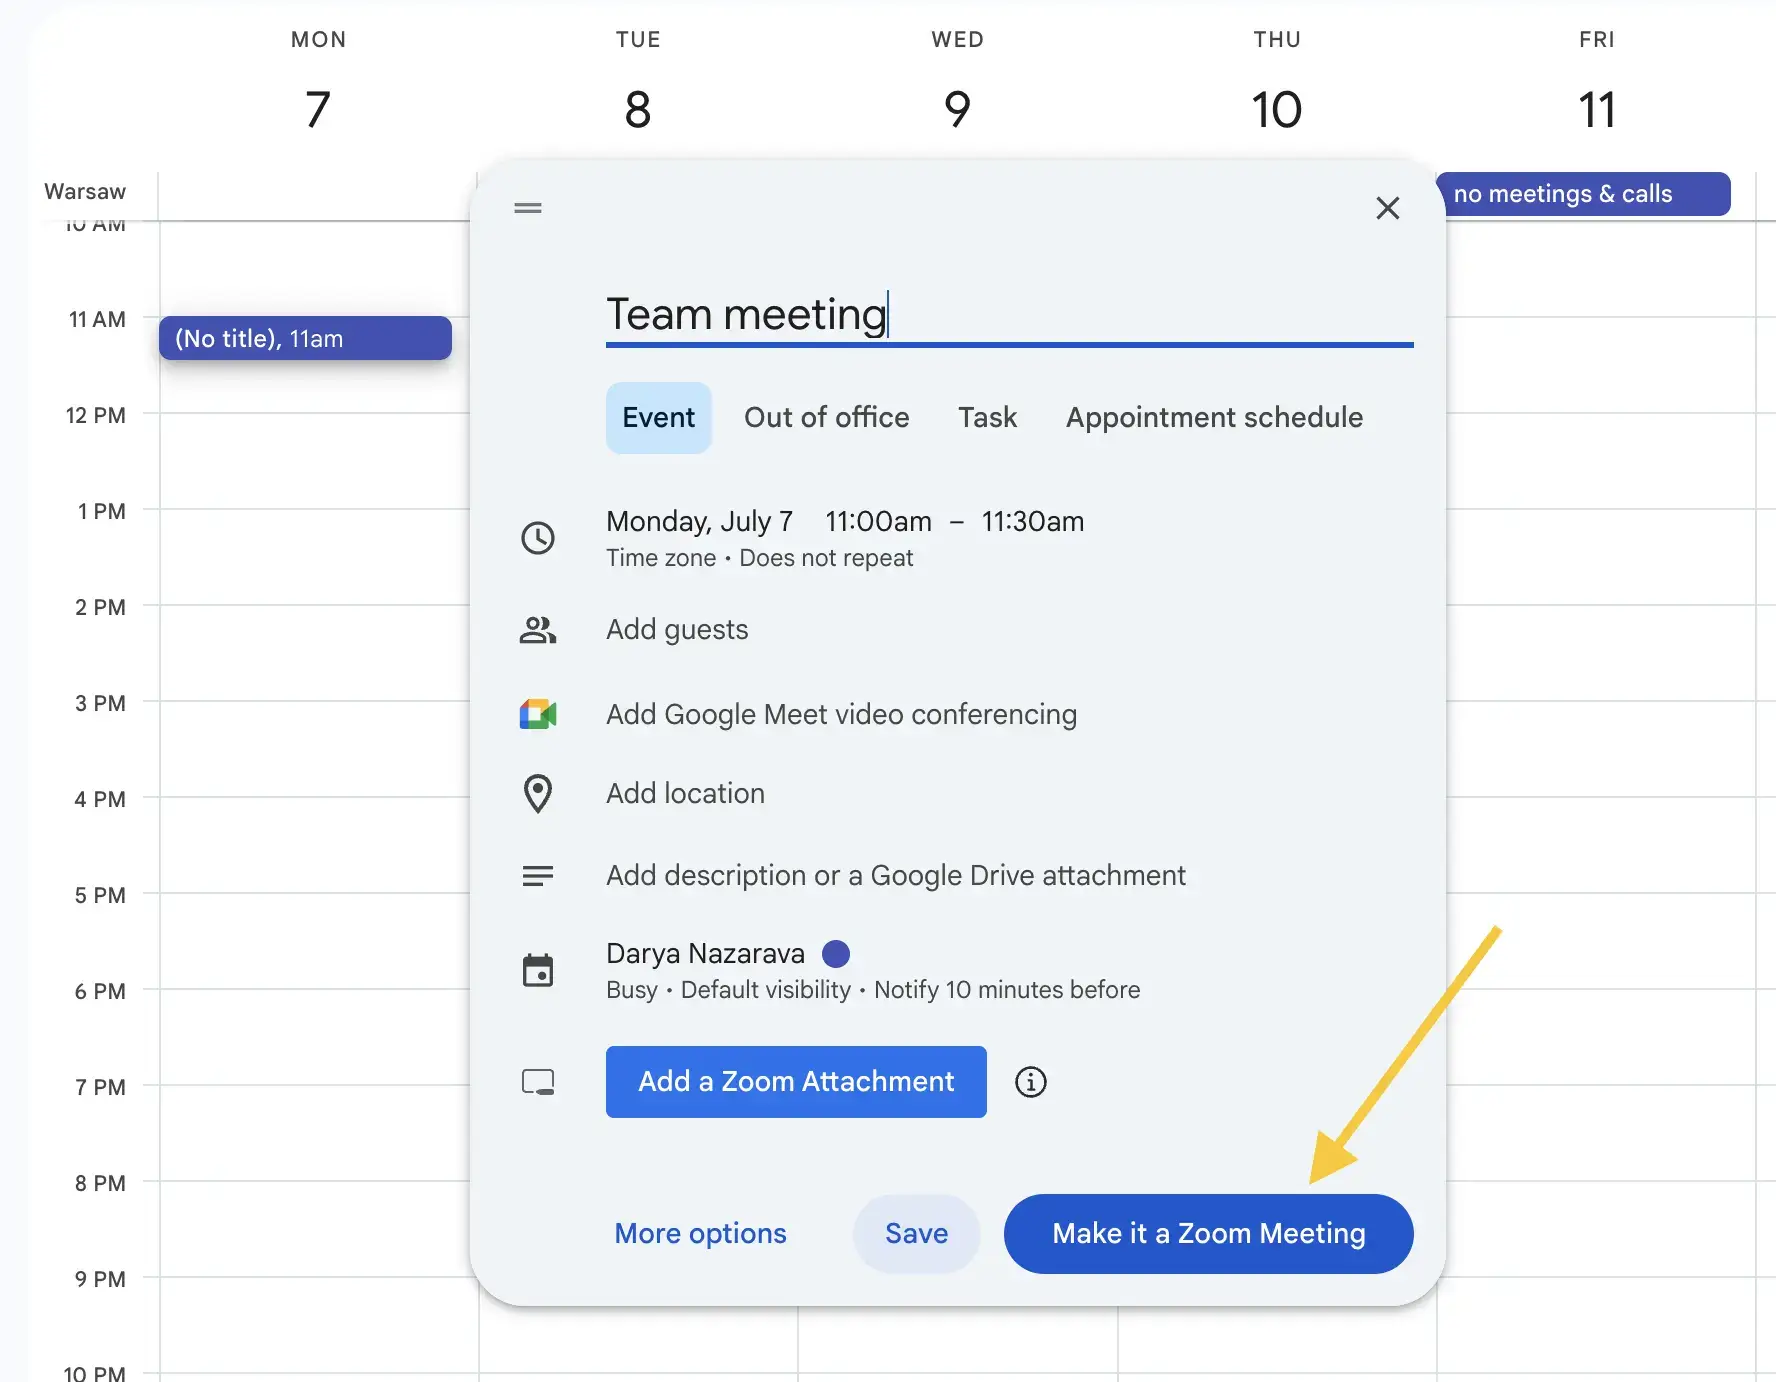This screenshot has height=1382, width=1776.
Task: Open More options for the event
Action: [x=700, y=1233]
